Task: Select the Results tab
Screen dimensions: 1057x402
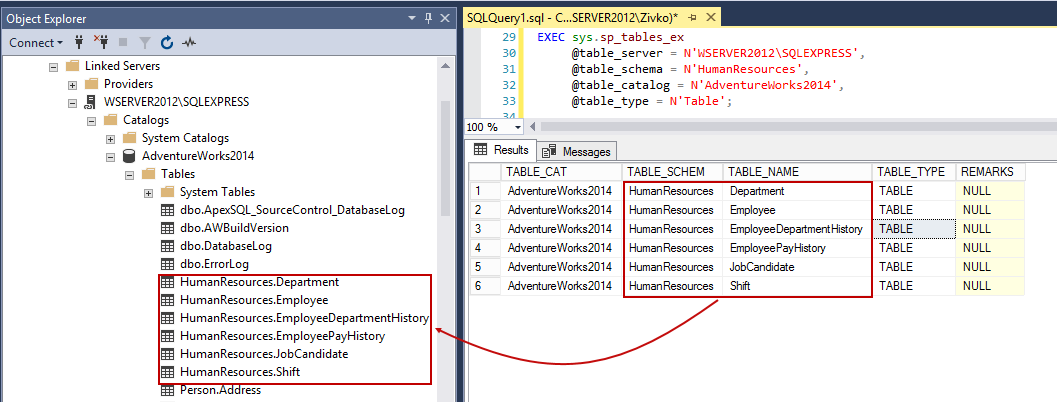Action: [x=501, y=151]
